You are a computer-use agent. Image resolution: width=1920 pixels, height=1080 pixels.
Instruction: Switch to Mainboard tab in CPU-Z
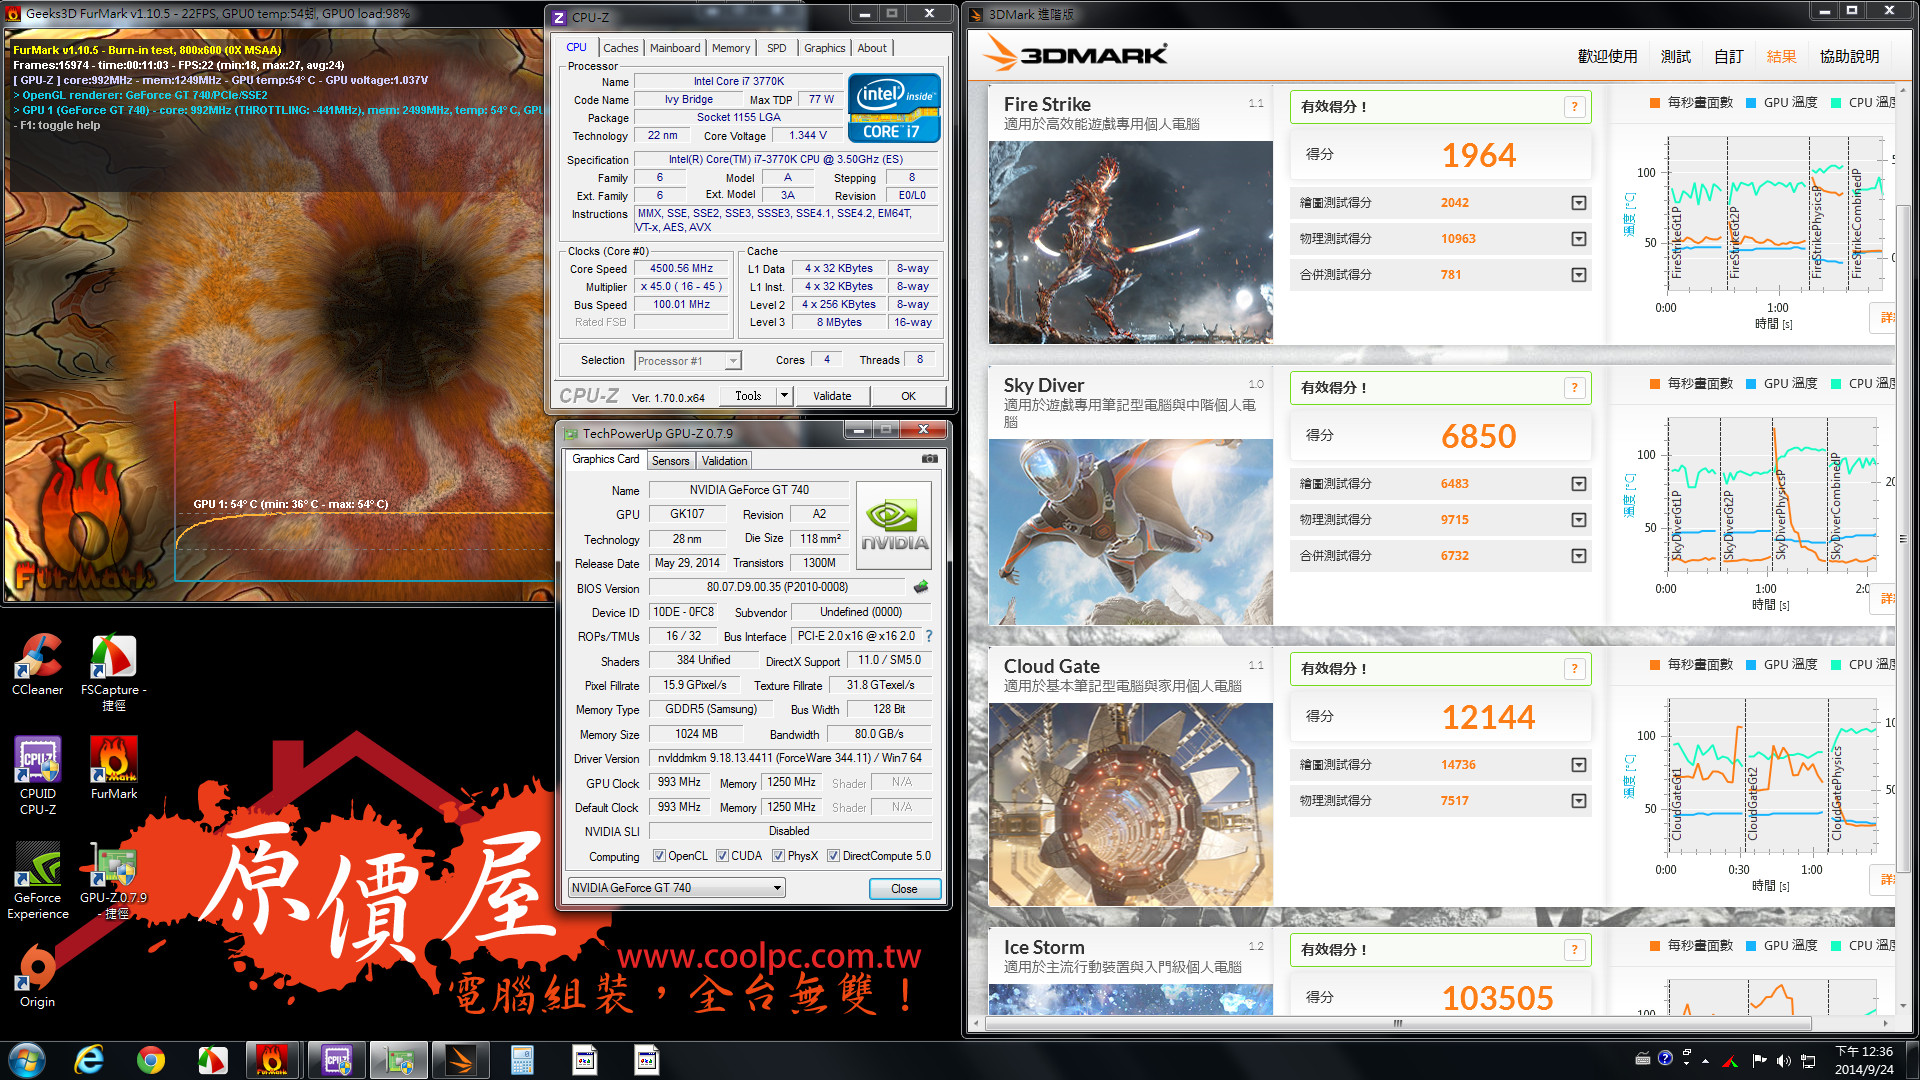[675, 48]
